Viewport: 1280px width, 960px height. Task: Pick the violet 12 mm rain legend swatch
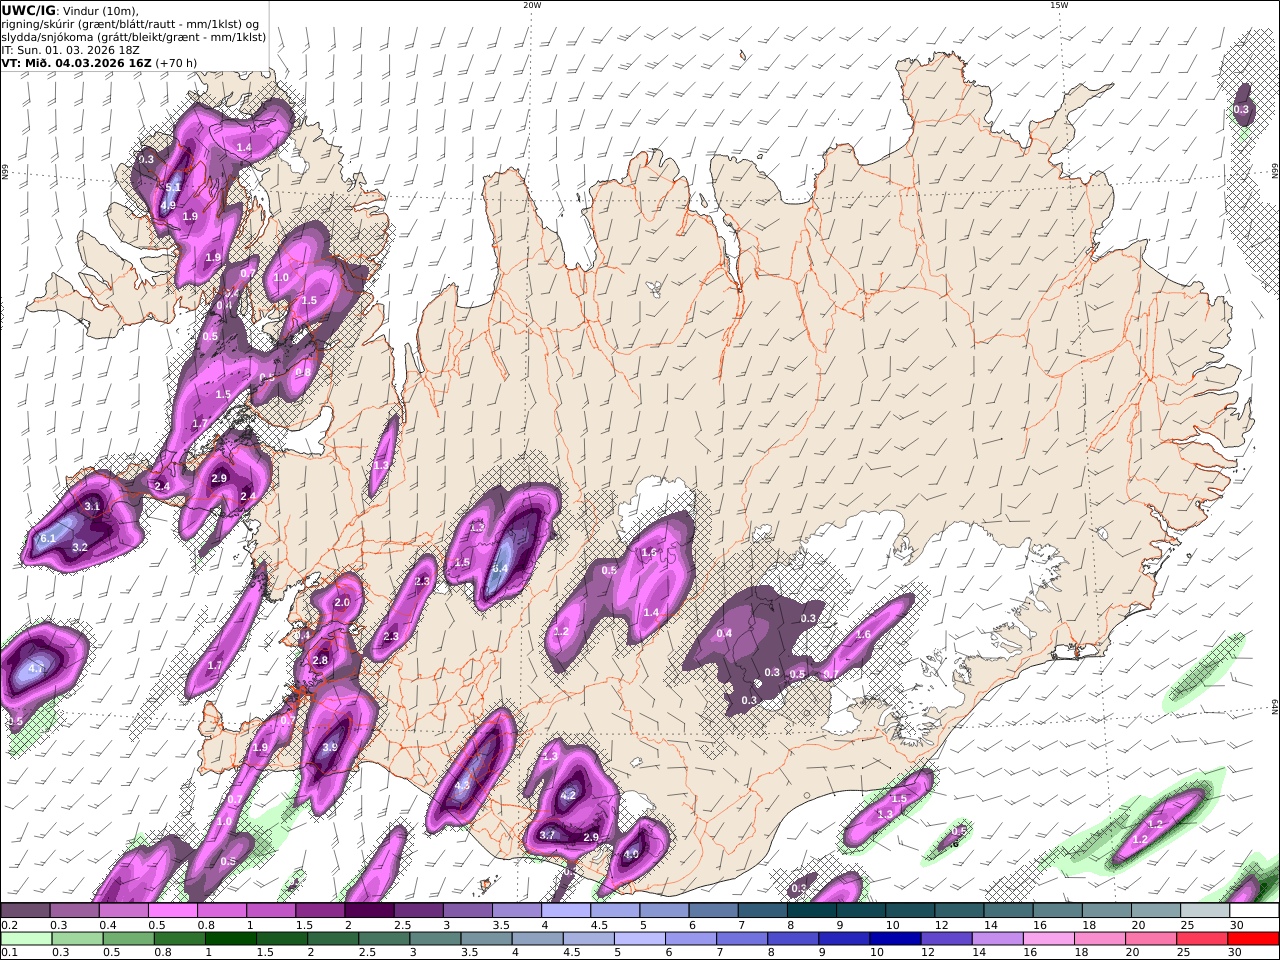945,939
